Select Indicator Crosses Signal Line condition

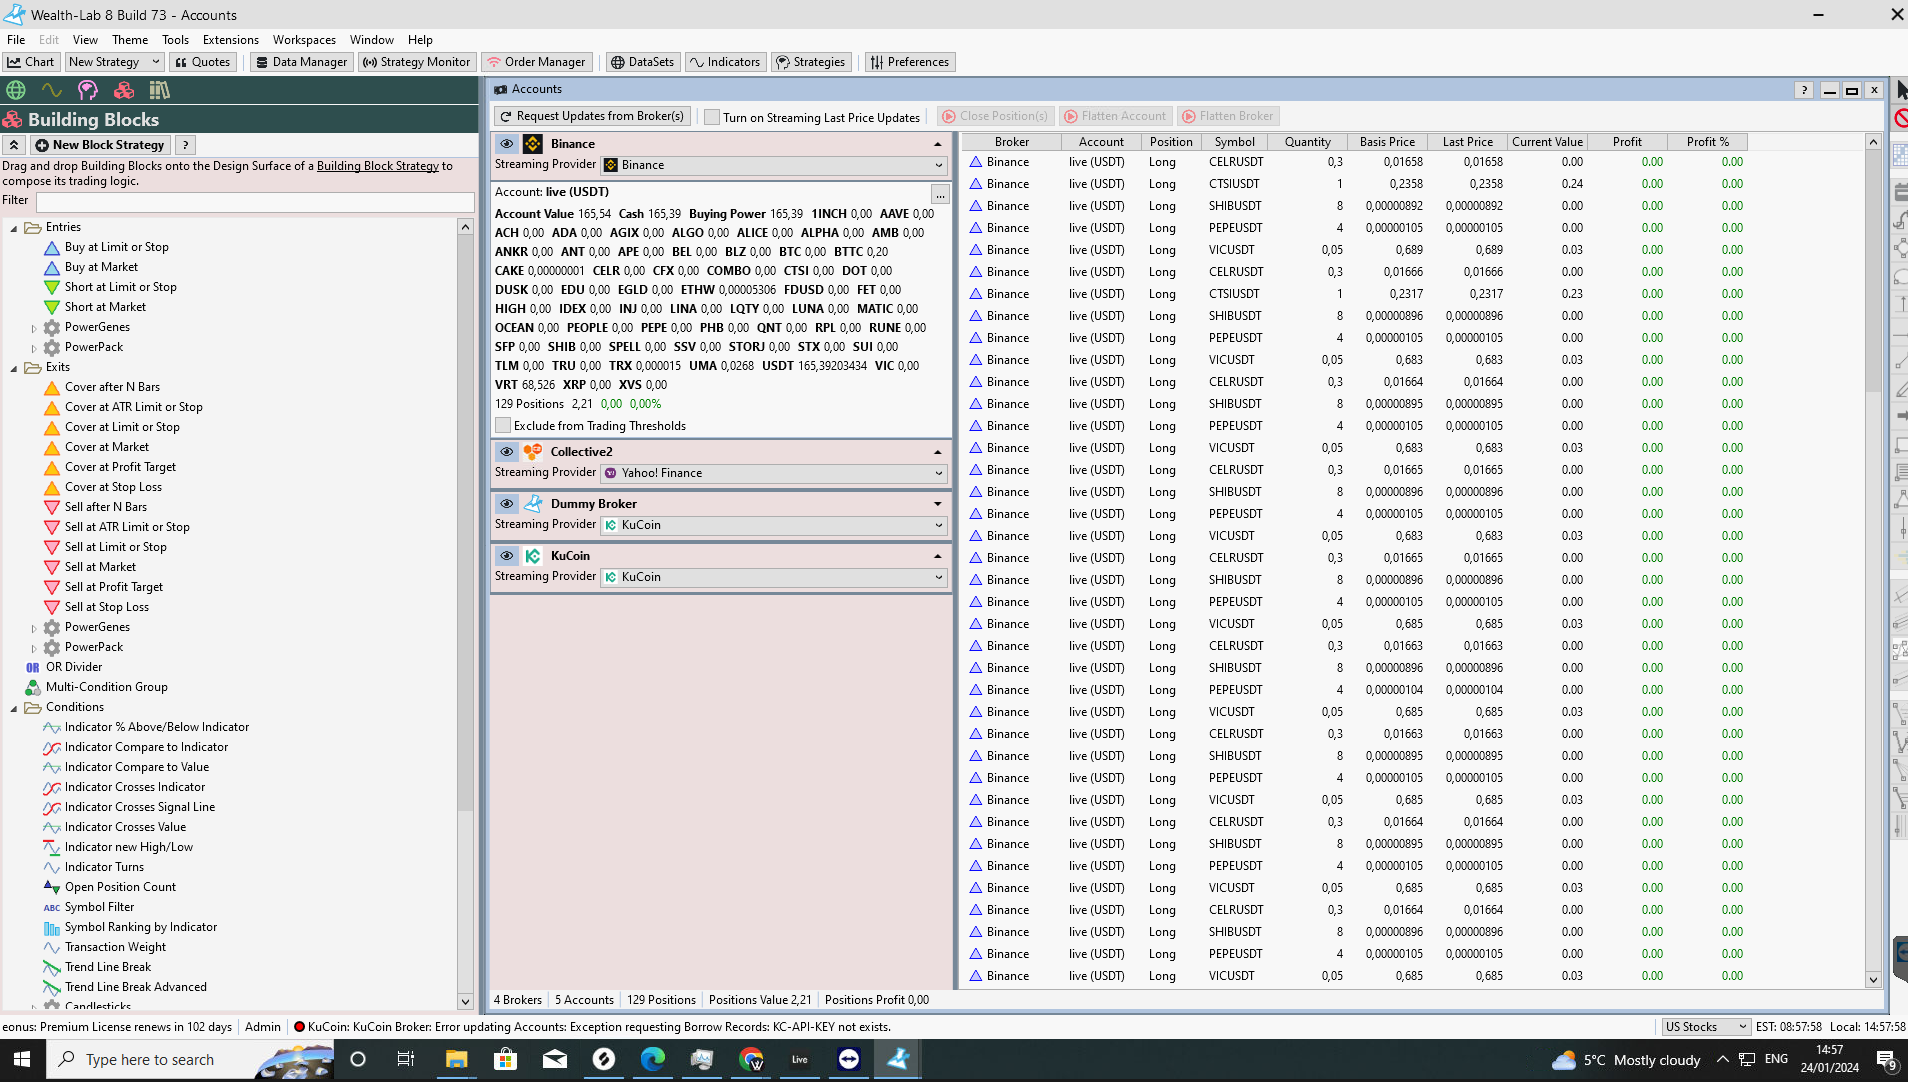[x=140, y=808]
